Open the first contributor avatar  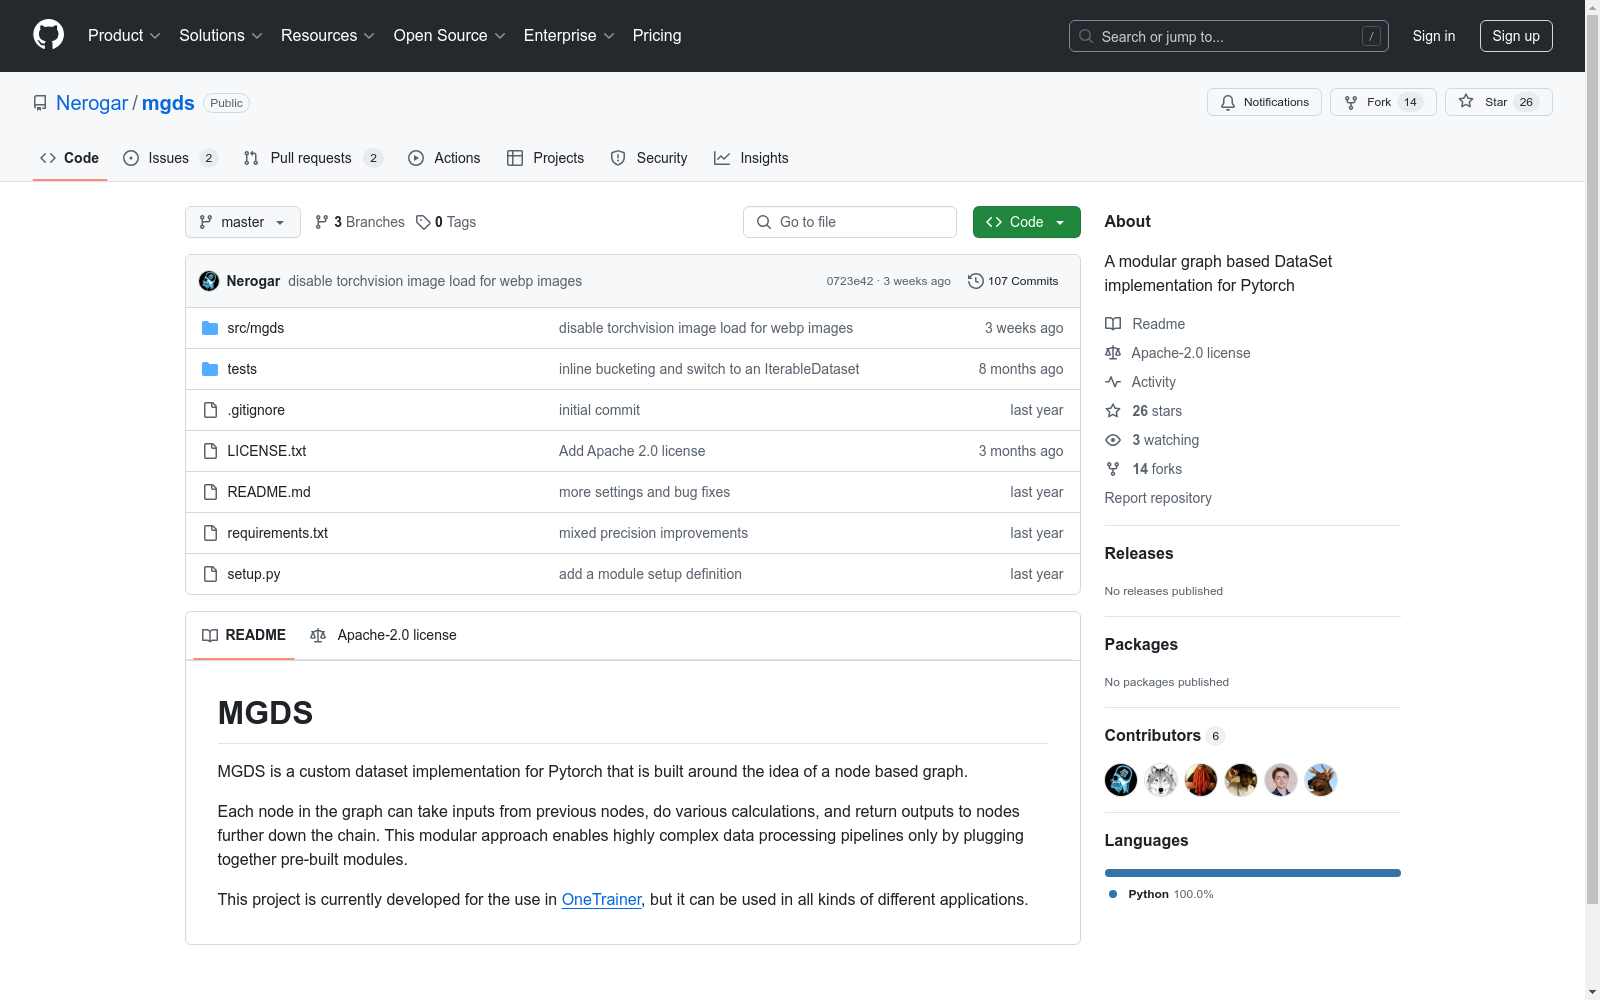(1121, 780)
